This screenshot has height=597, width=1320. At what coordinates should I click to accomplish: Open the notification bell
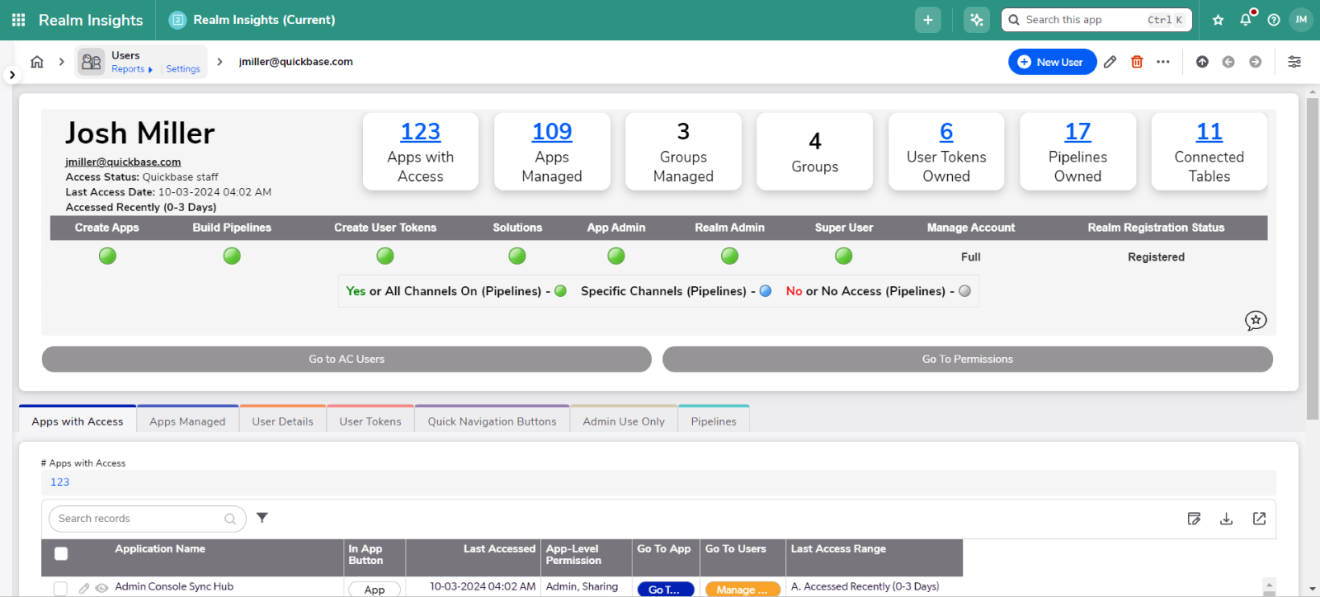tap(1245, 19)
